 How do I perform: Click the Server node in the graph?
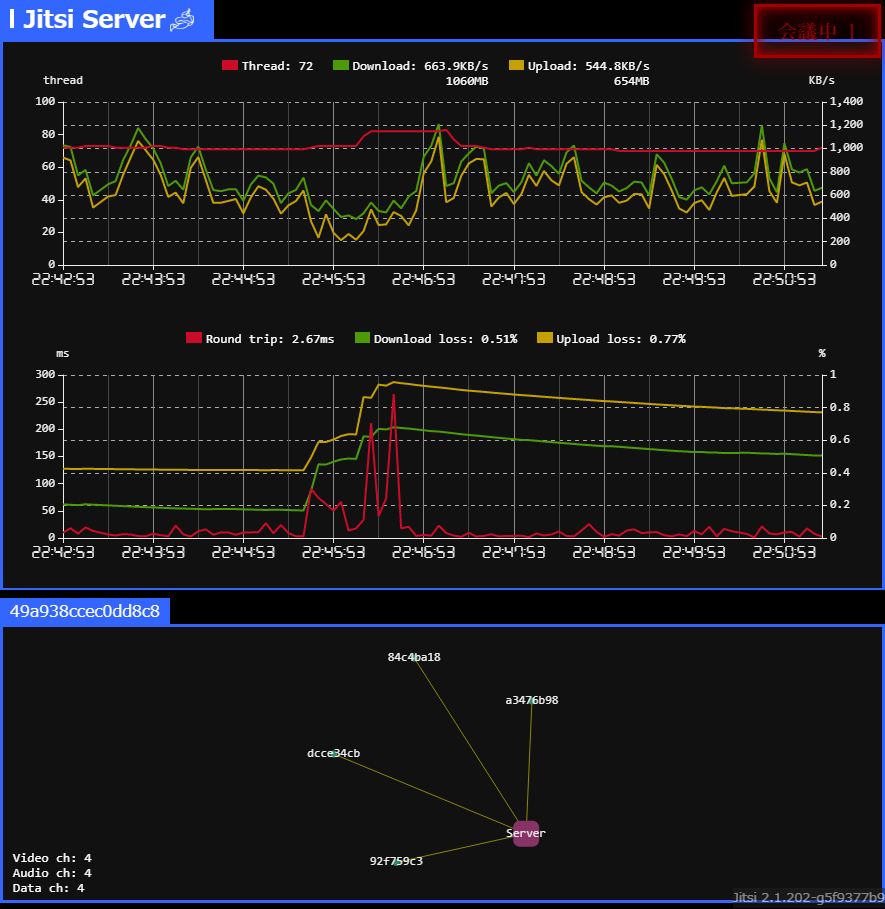(x=526, y=834)
